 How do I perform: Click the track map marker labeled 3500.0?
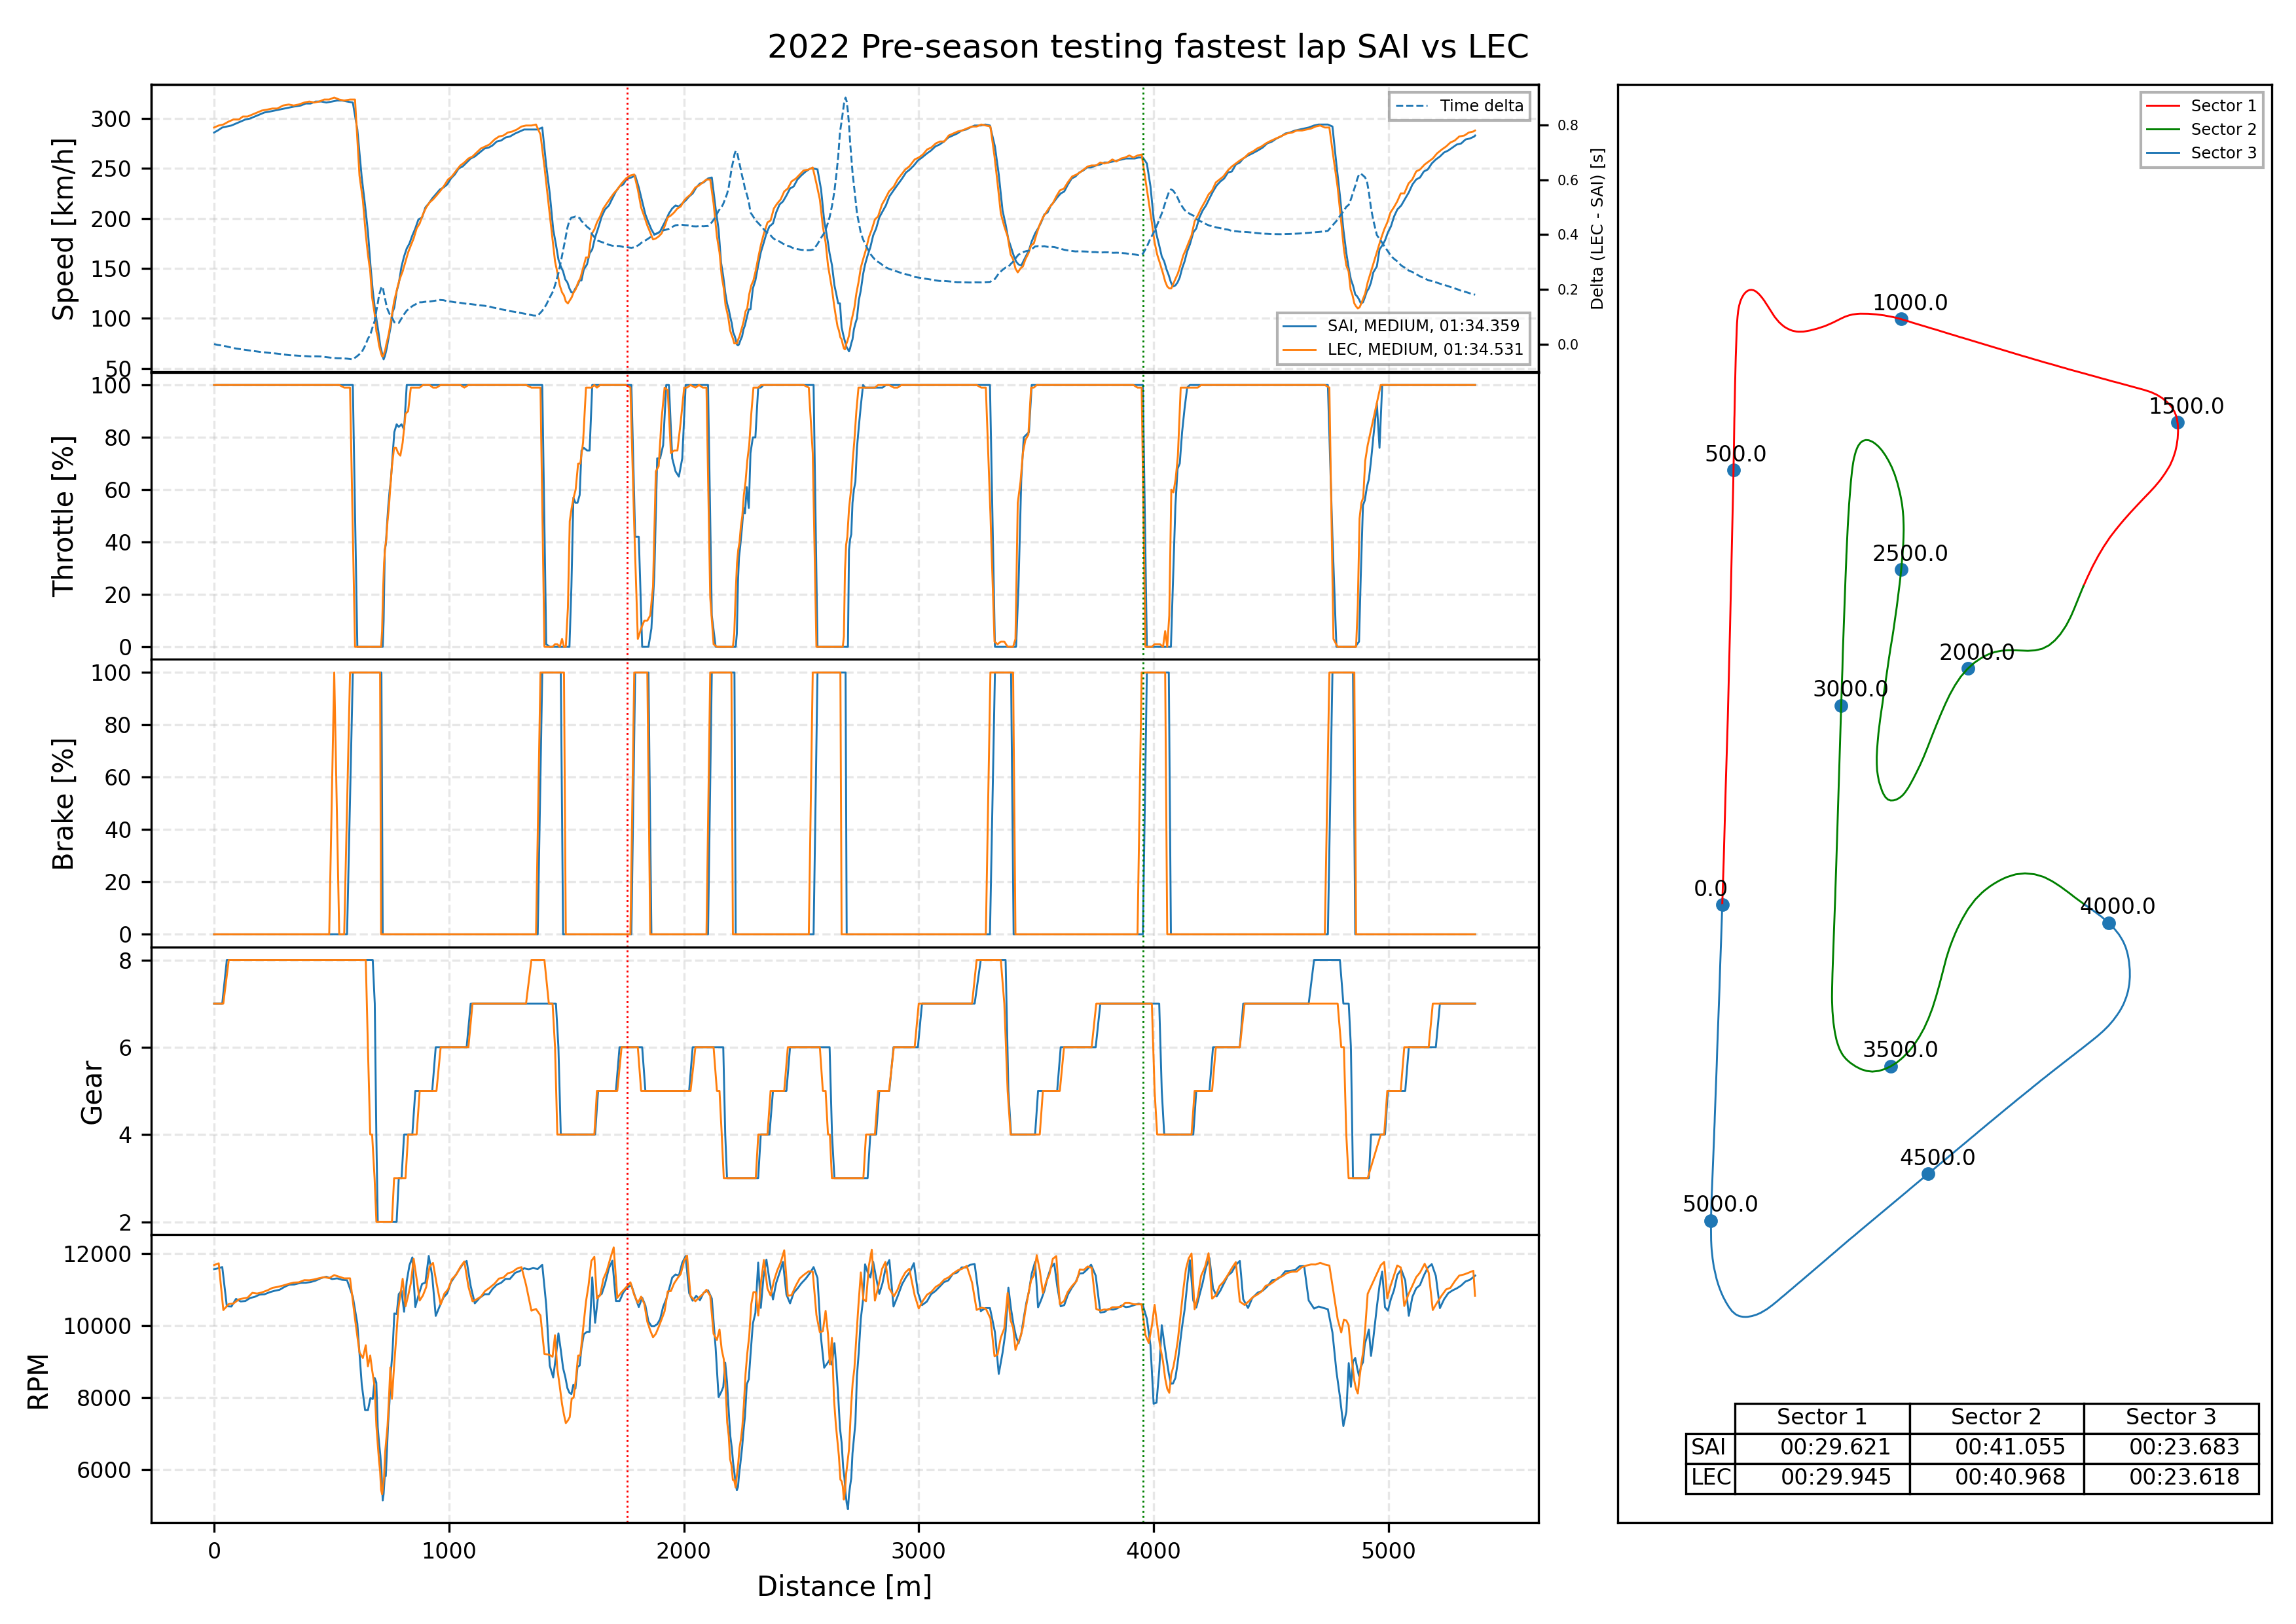click(x=1891, y=1067)
